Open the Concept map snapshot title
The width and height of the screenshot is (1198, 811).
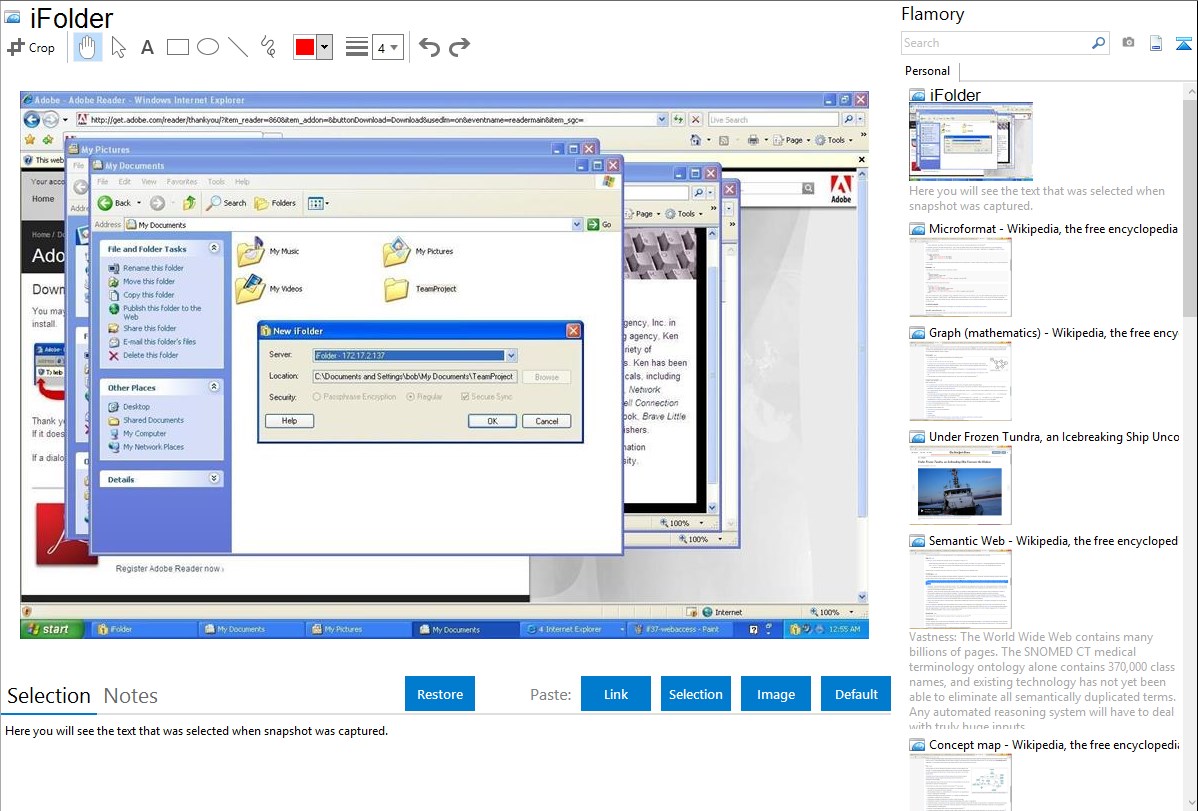[1054, 744]
